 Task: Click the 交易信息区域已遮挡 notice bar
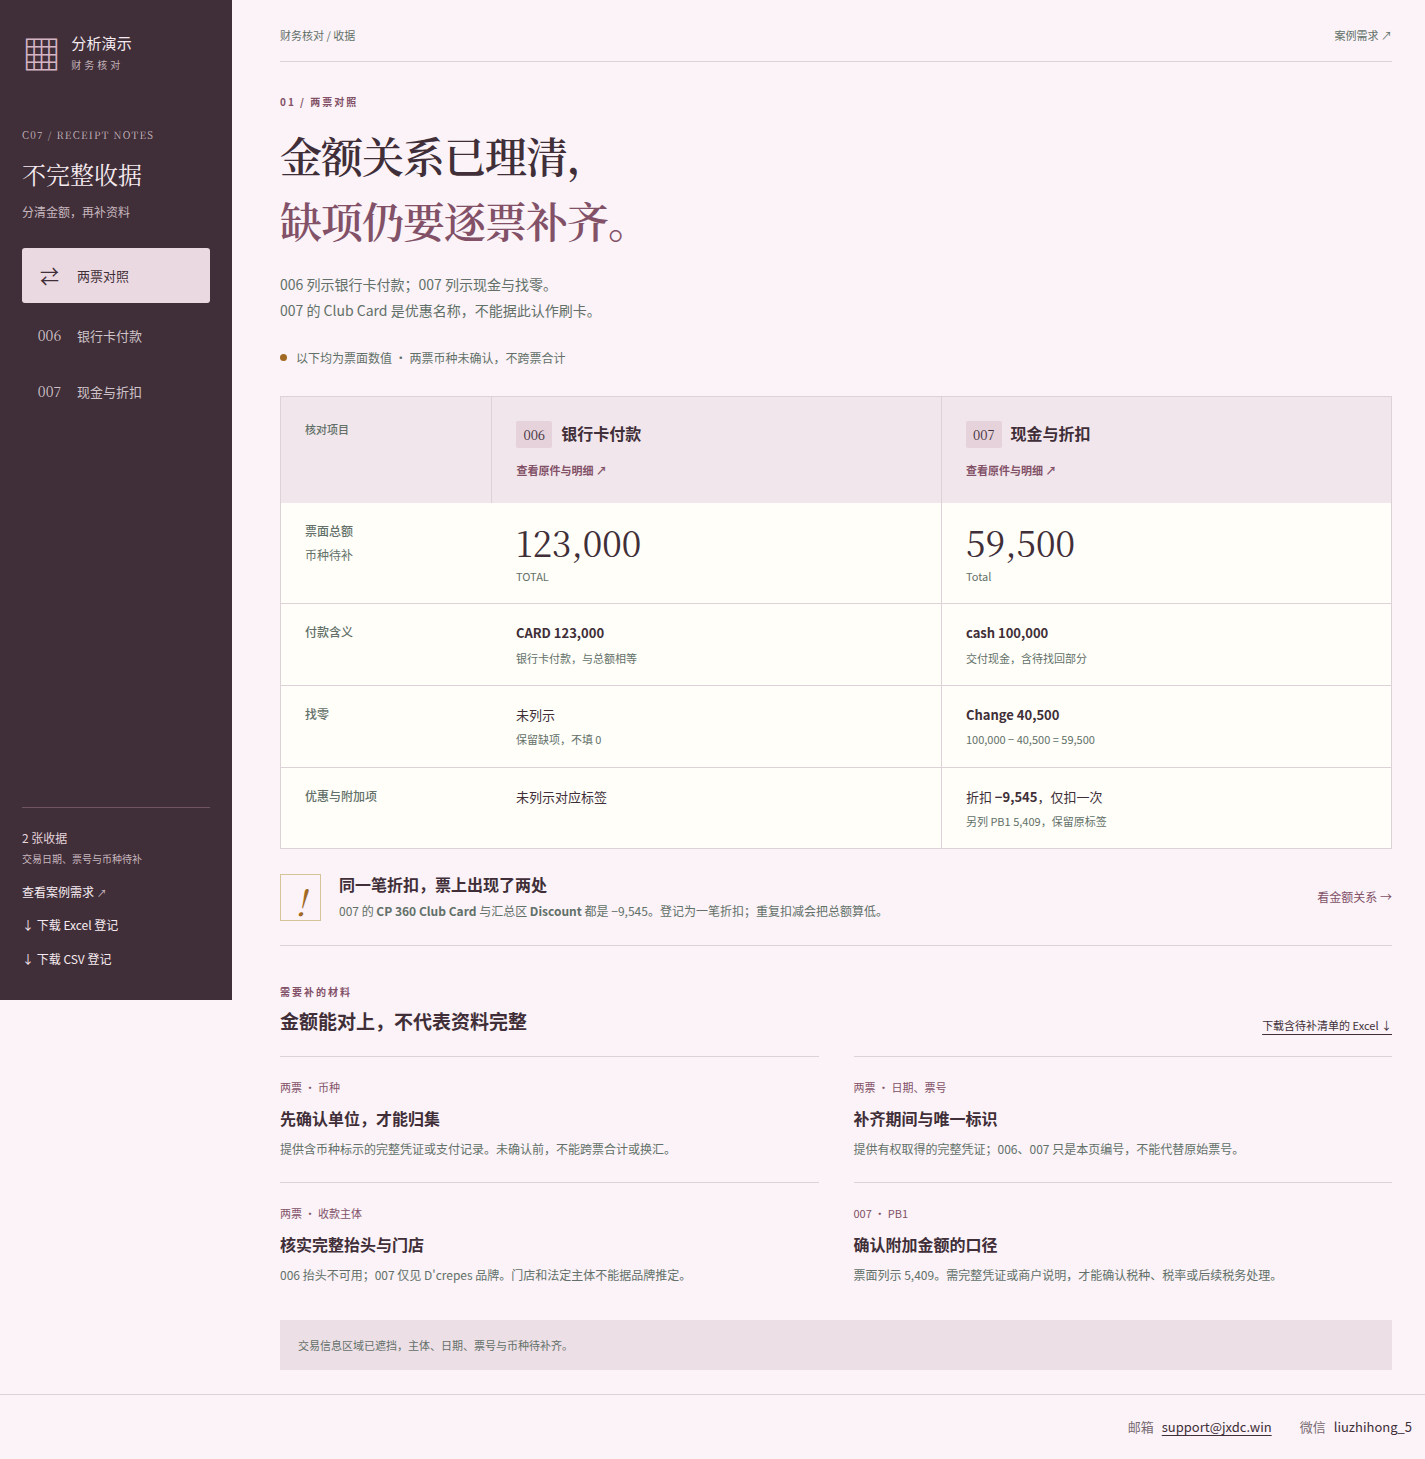click(836, 1345)
